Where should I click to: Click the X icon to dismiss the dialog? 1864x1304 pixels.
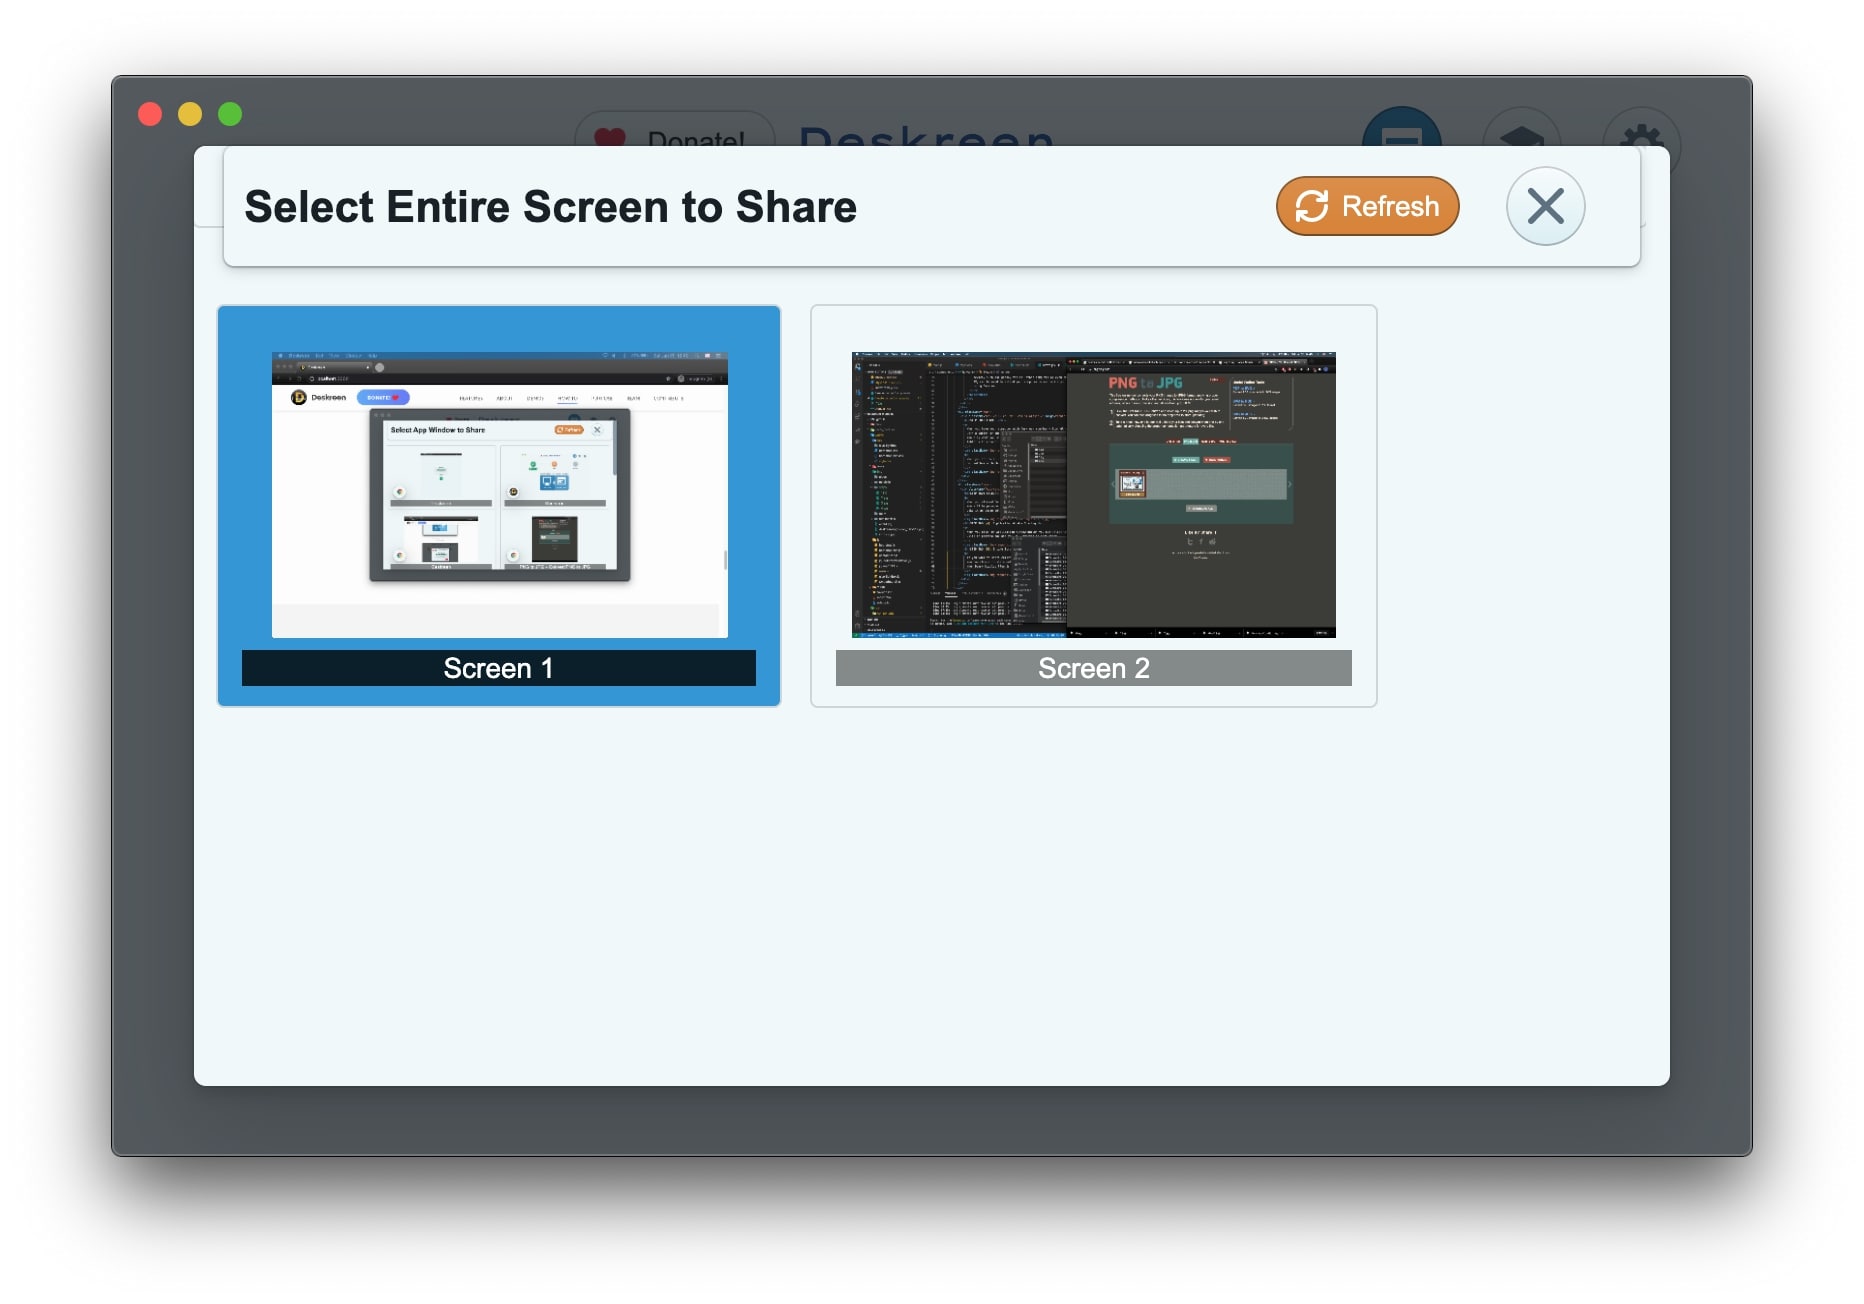tap(1545, 206)
